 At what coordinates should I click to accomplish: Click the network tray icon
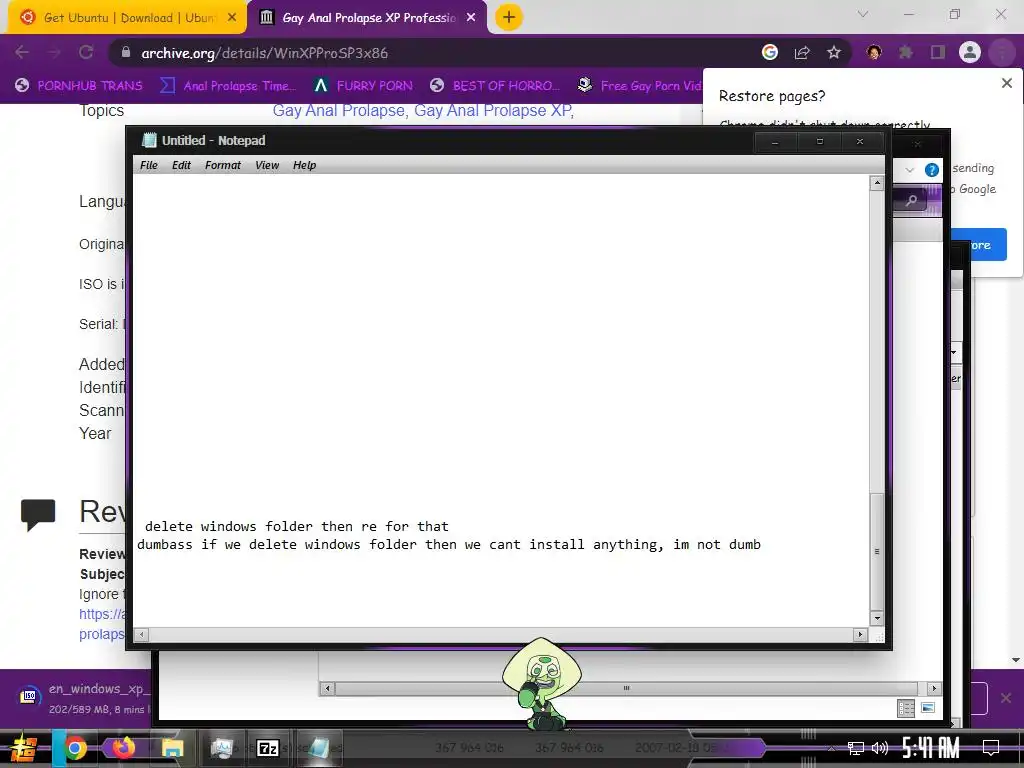pos(856,748)
